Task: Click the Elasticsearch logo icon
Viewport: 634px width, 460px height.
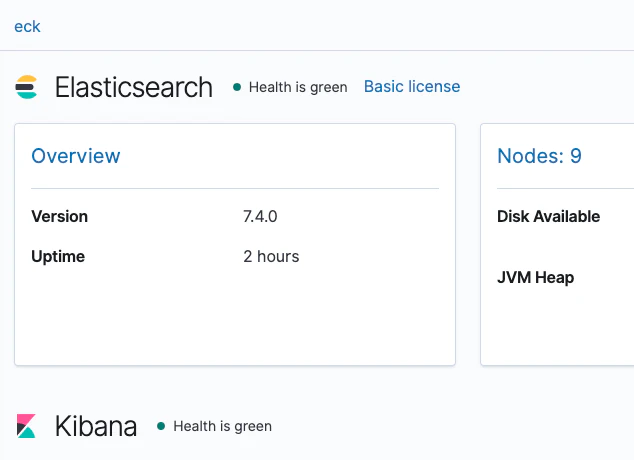Action: 26,87
